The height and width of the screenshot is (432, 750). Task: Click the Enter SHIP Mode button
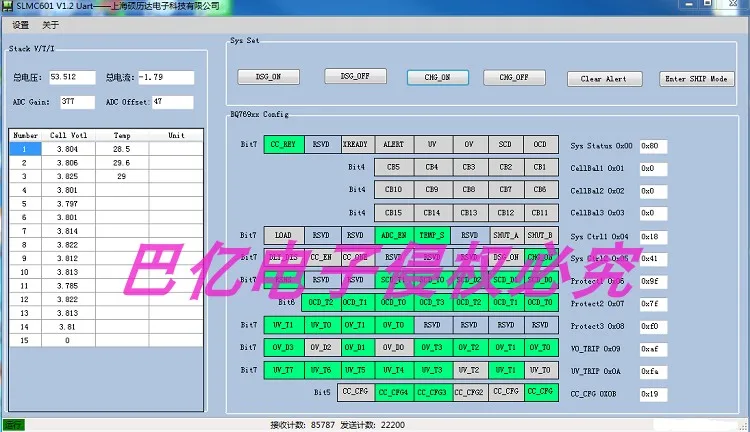(x=696, y=79)
